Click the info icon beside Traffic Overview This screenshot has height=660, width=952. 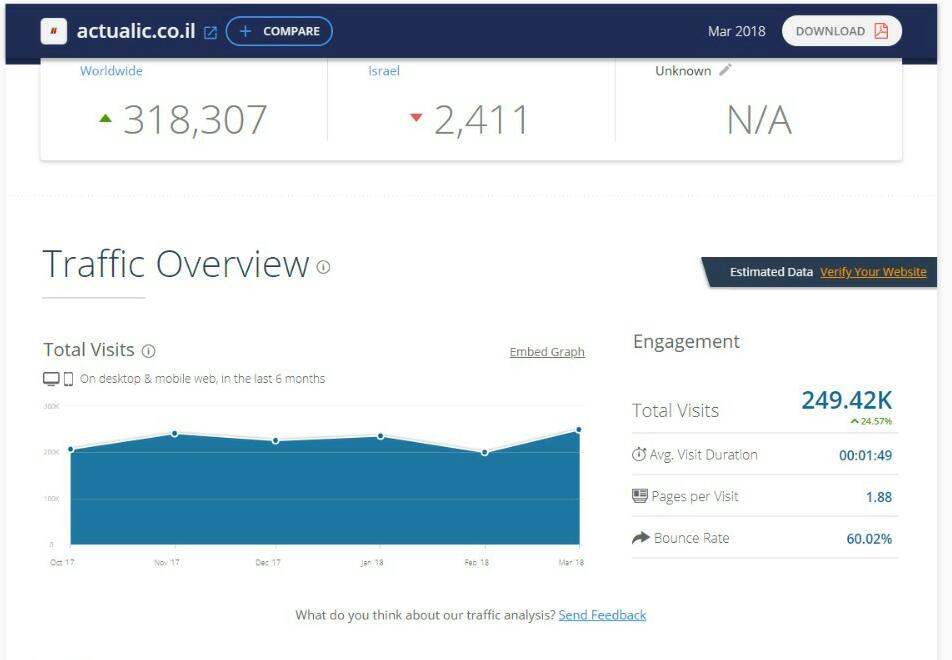[323, 267]
